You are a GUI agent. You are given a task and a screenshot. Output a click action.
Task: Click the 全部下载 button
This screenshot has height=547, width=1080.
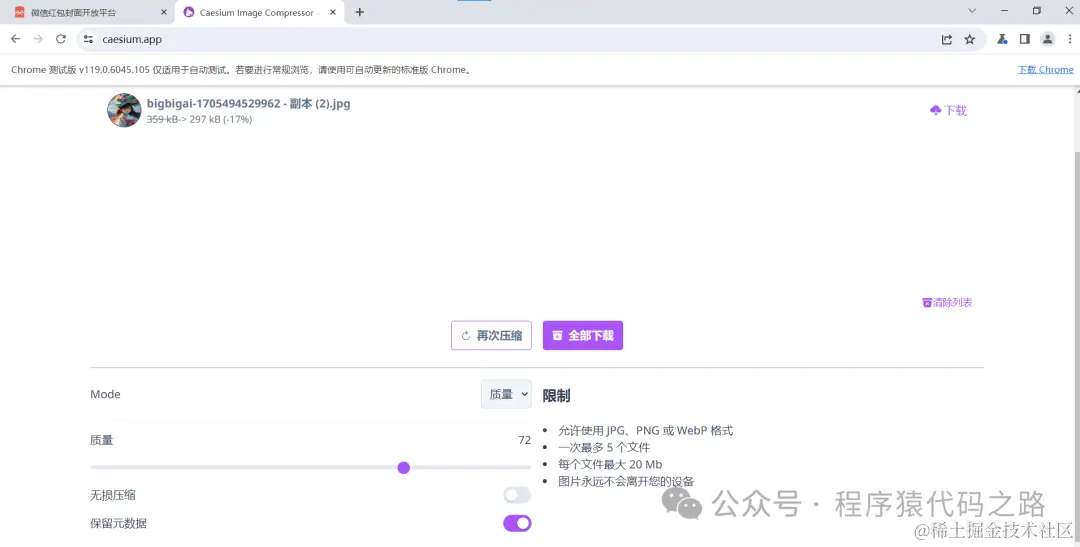[583, 336]
